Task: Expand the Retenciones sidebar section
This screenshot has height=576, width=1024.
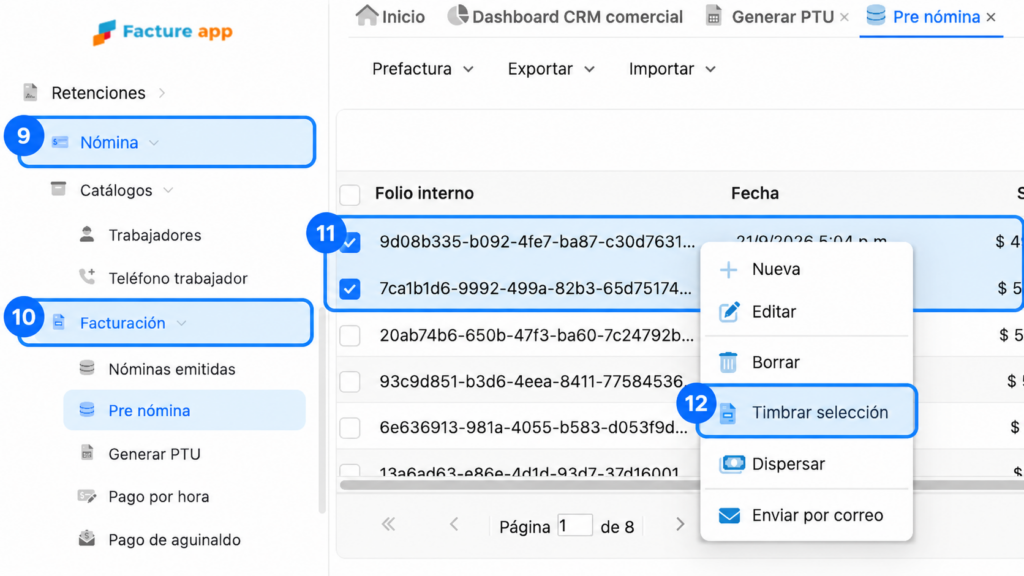Action: coord(162,93)
